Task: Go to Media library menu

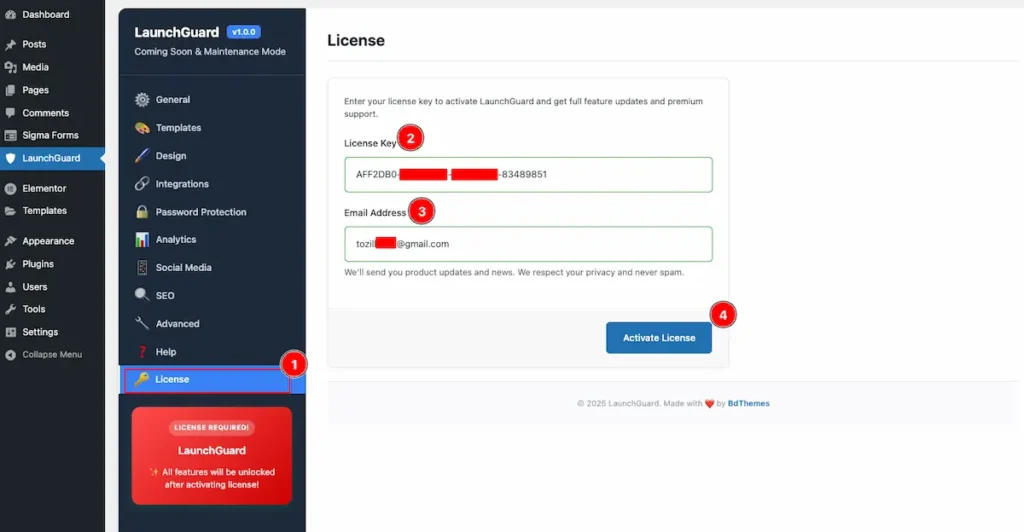Action: (x=52, y=67)
